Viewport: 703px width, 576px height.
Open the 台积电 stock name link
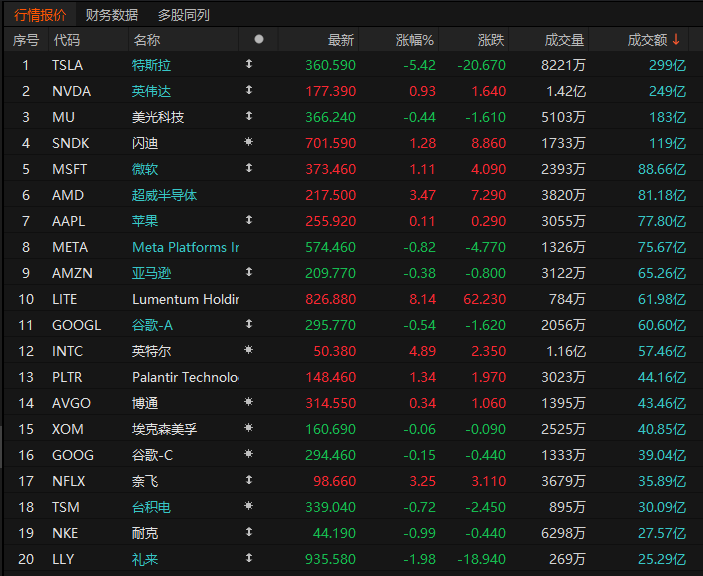point(152,507)
